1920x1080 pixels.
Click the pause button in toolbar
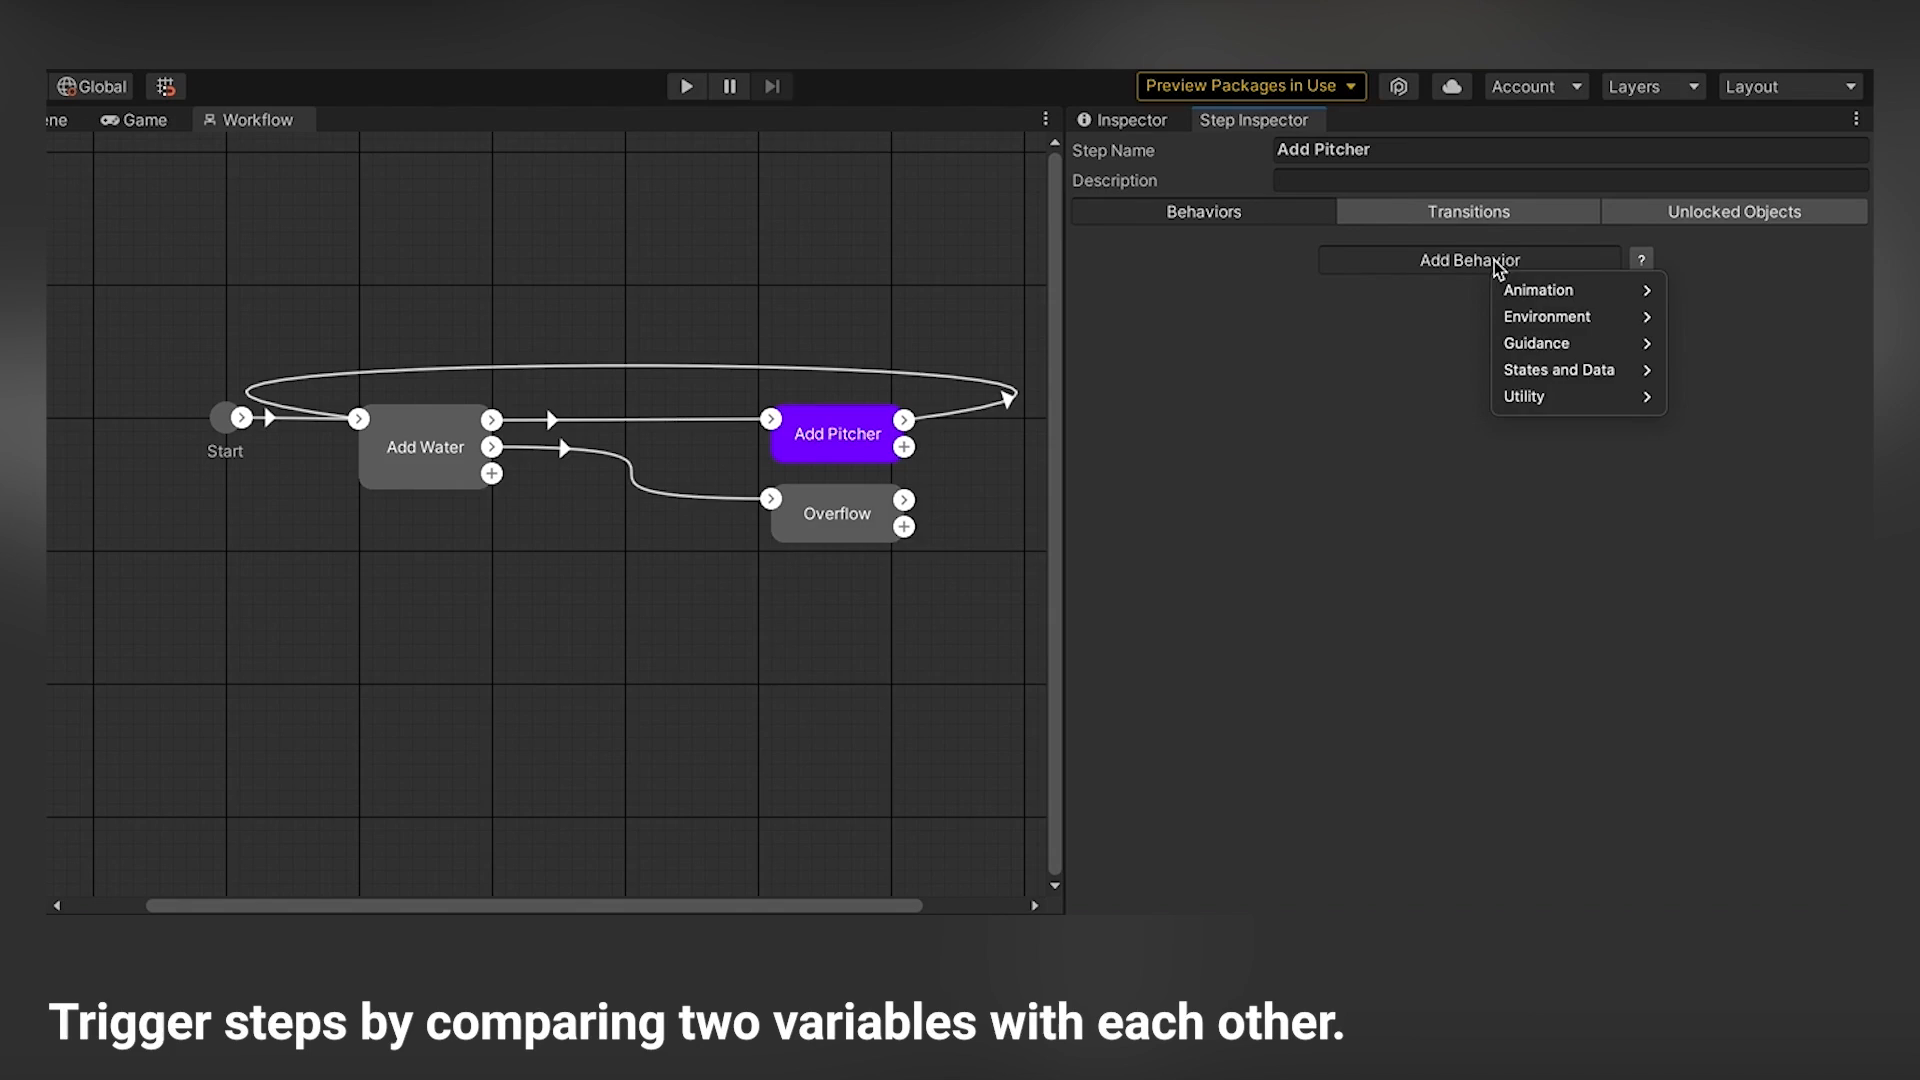(x=729, y=86)
